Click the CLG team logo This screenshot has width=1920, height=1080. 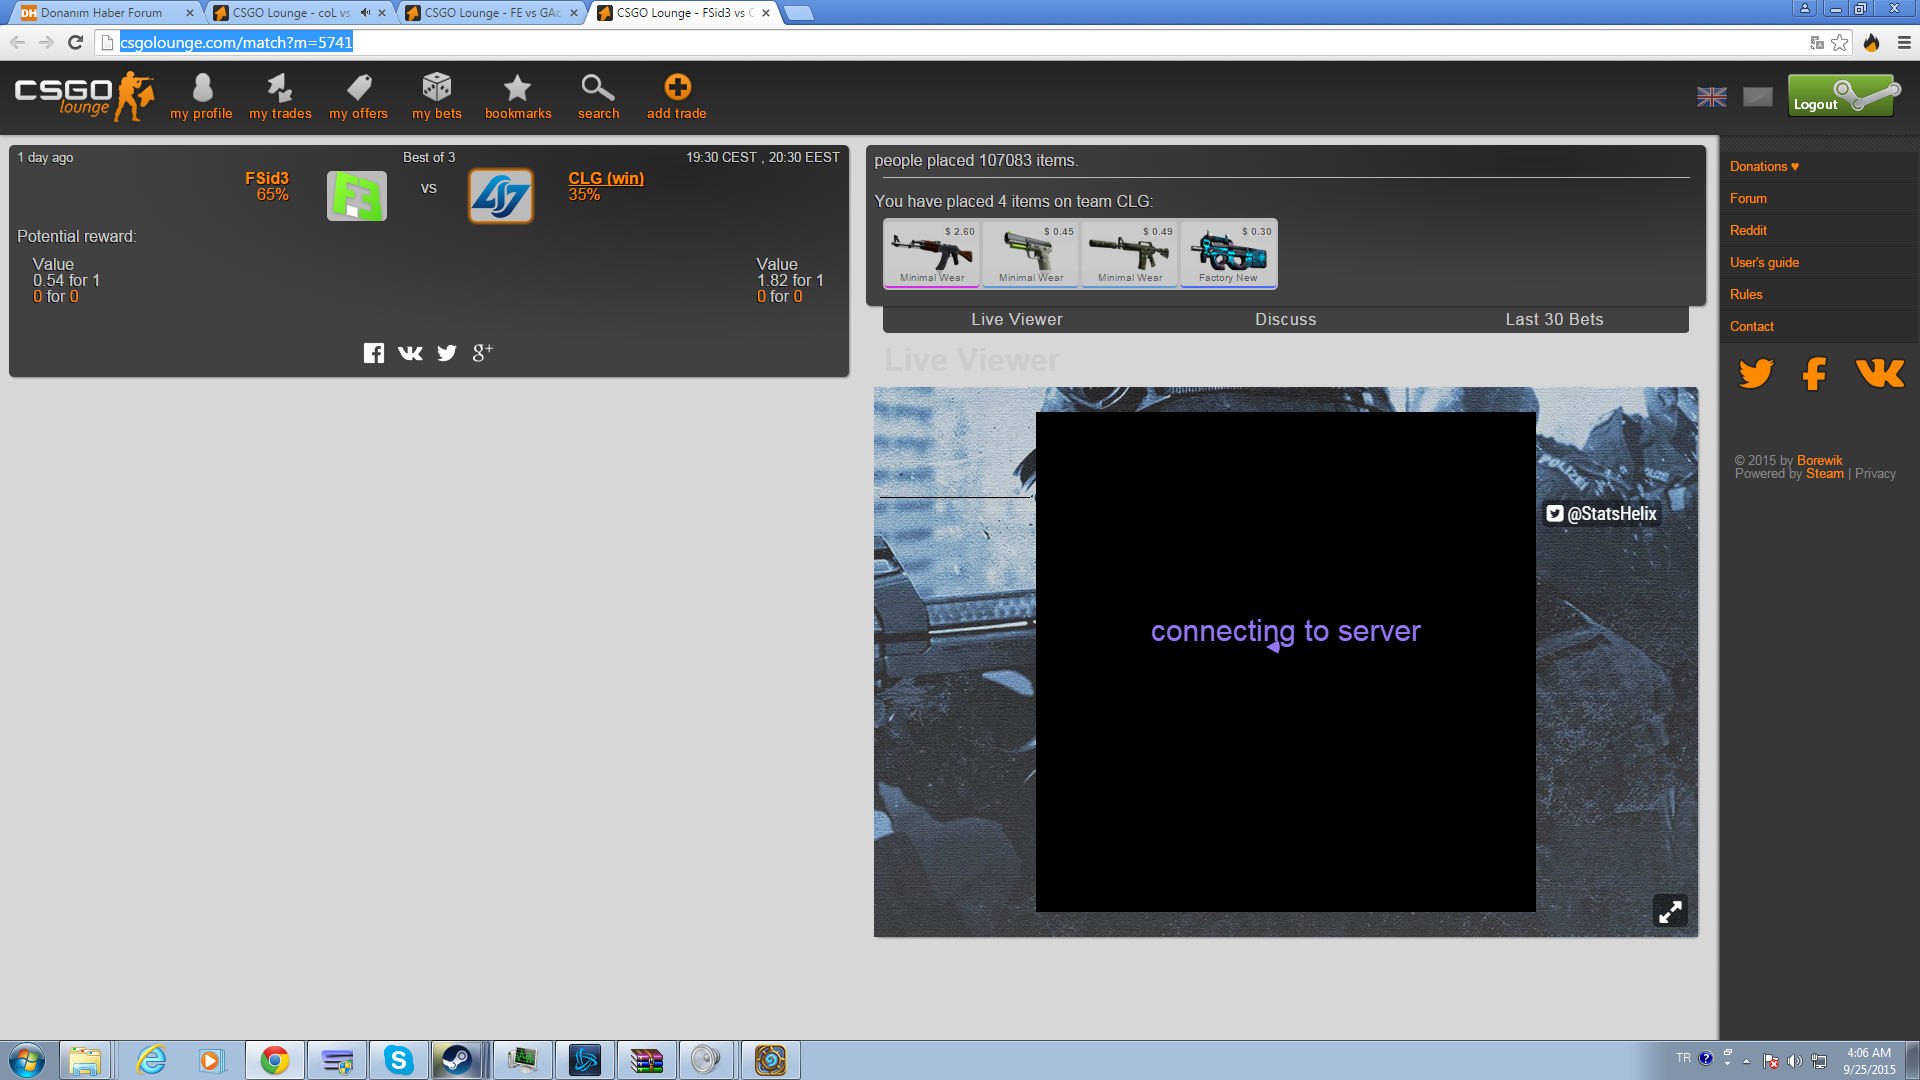pyautogui.click(x=501, y=196)
